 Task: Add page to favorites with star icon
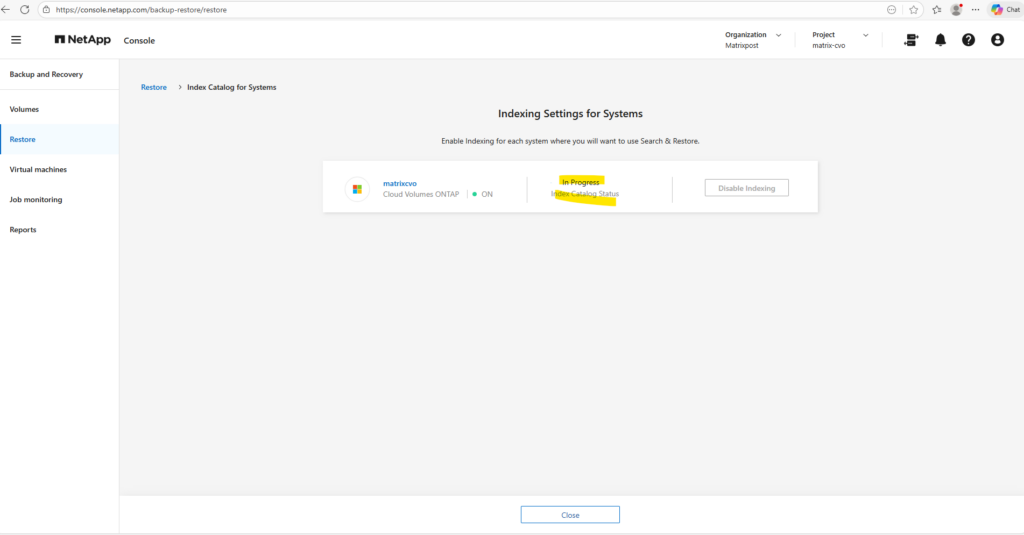914,10
